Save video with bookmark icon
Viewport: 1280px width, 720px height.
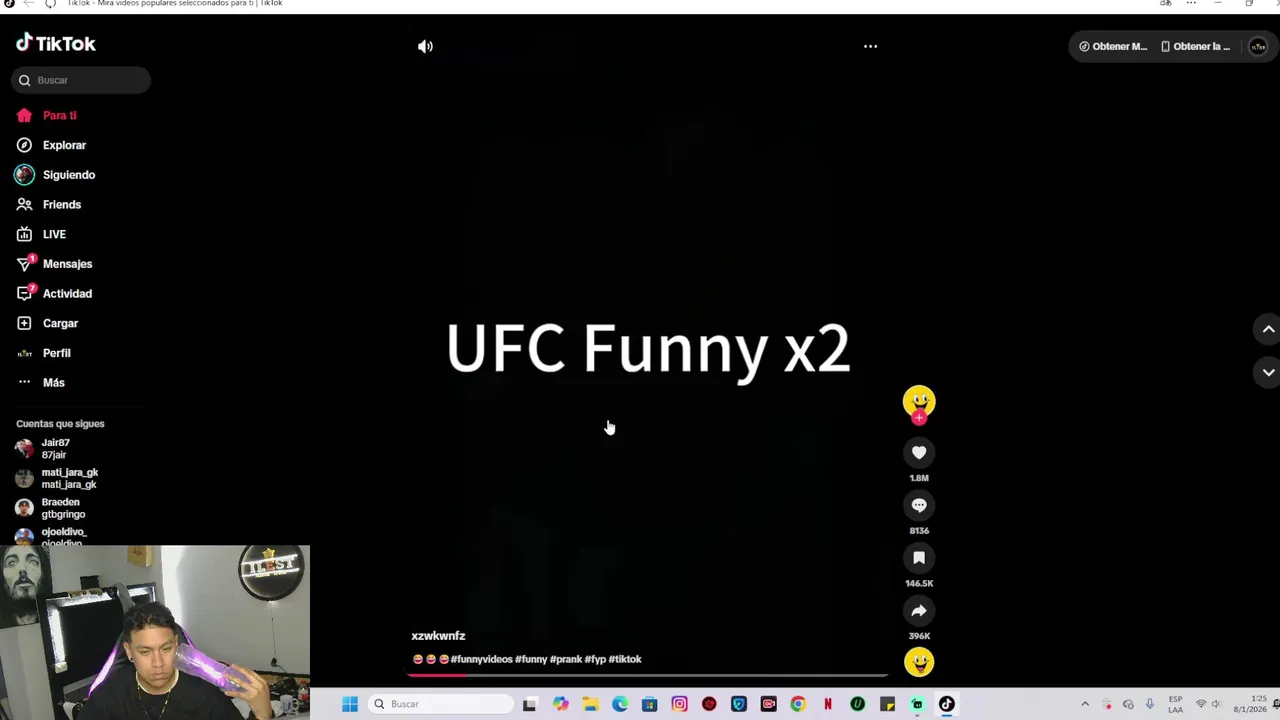click(x=919, y=558)
